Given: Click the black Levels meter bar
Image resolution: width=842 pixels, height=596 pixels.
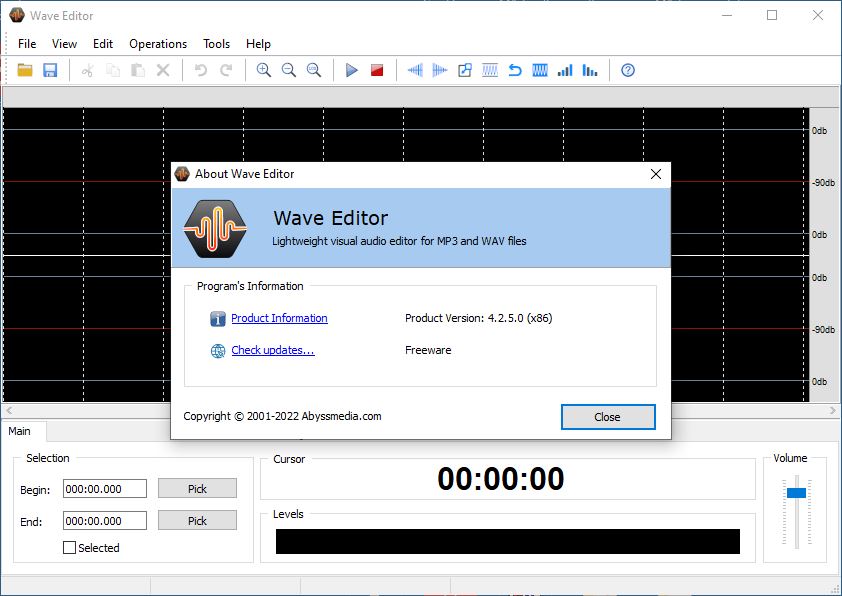Looking at the screenshot, I should (507, 541).
